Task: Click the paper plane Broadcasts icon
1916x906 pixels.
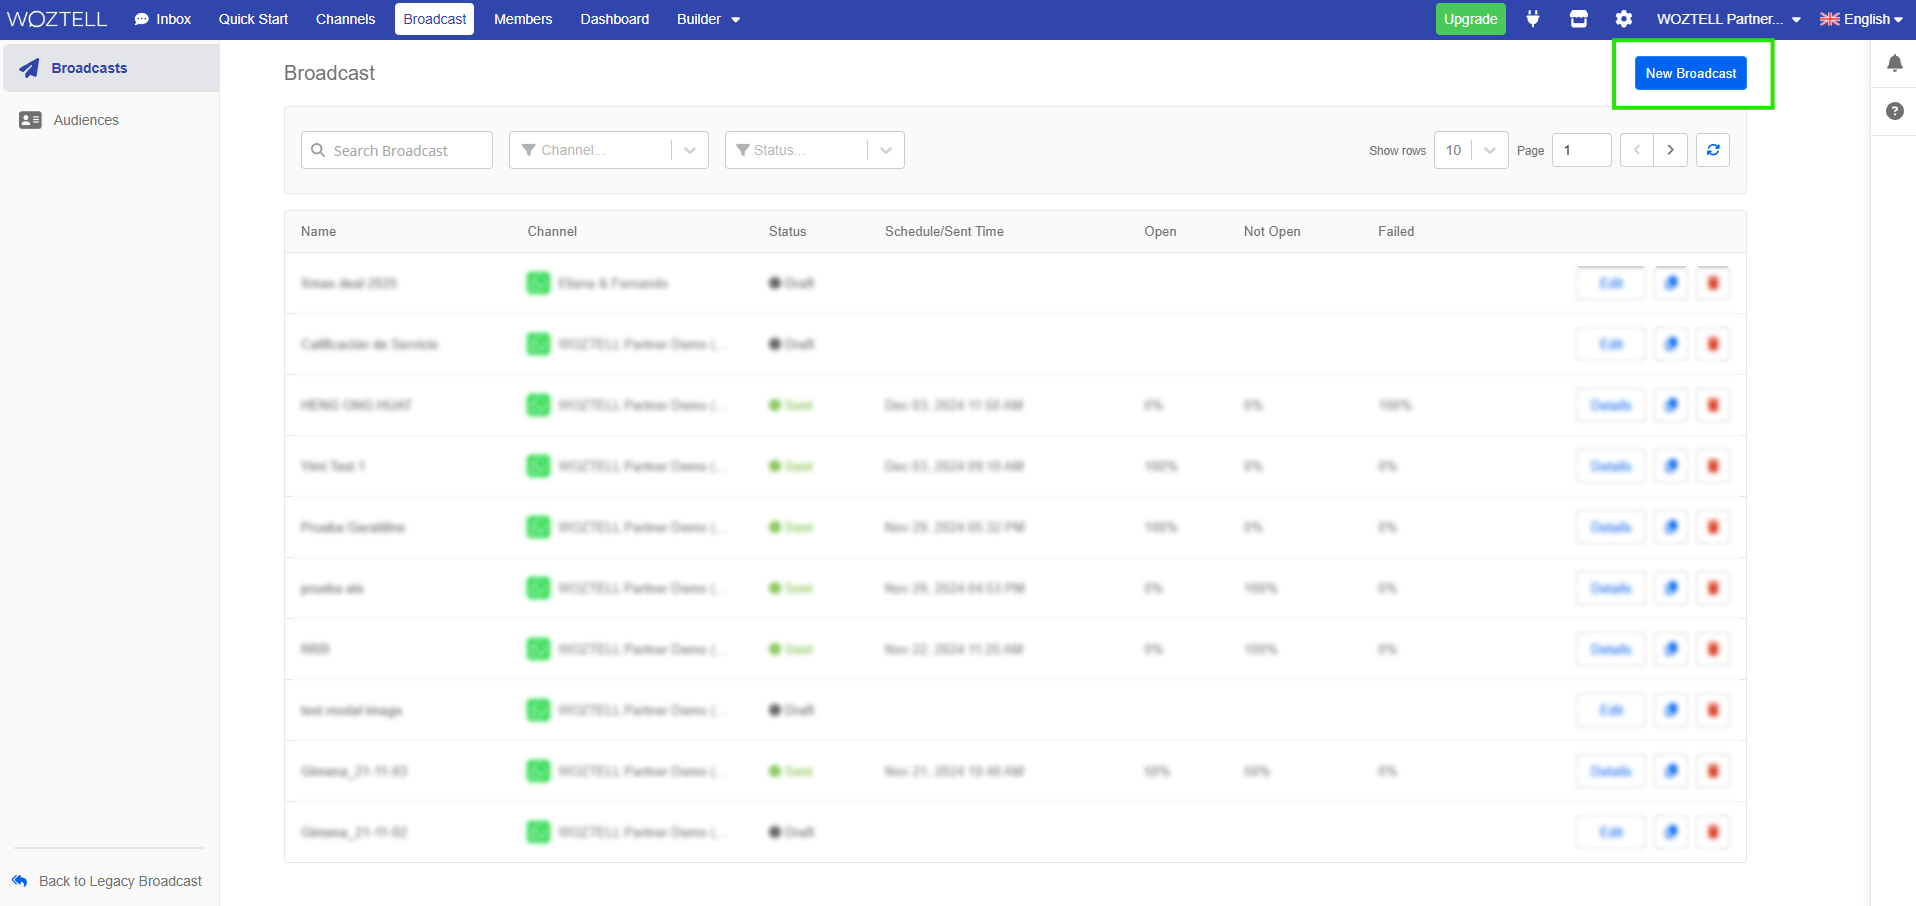Action: pos(29,68)
